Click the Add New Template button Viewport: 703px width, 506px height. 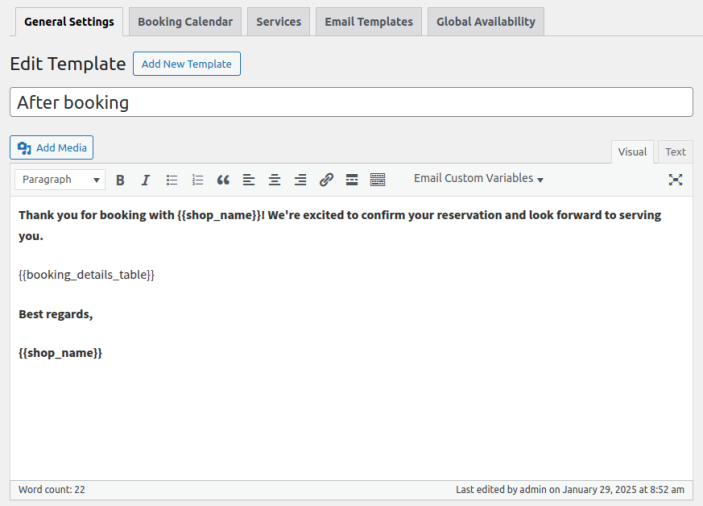(186, 64)
